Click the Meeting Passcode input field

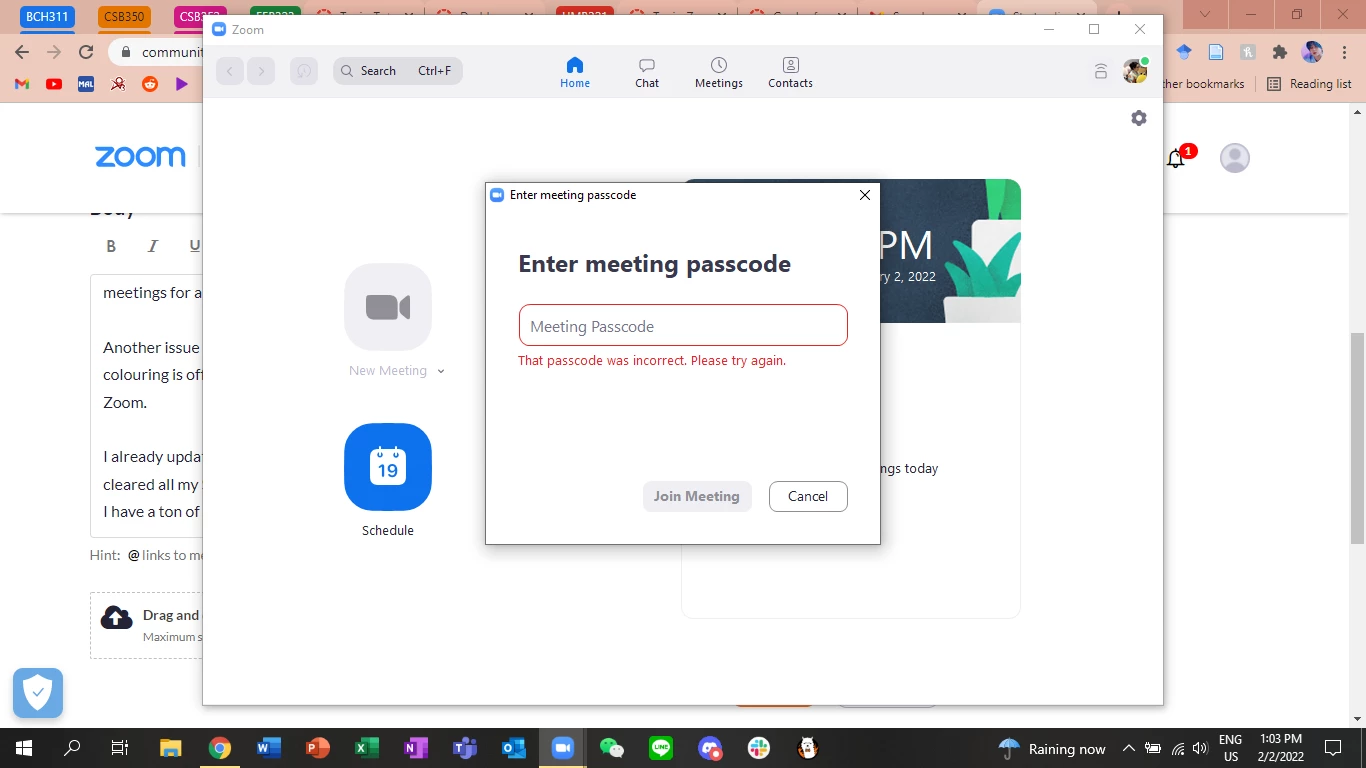click(x=683, y=326)
